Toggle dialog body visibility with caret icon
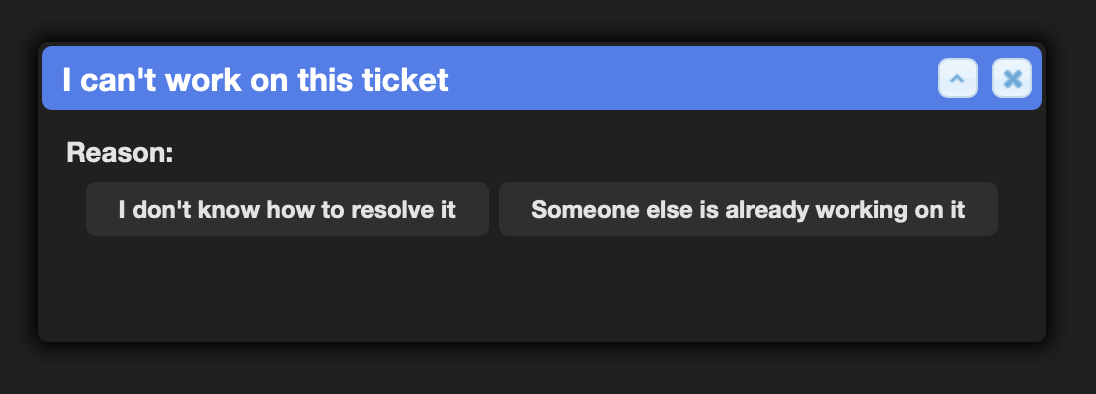 [x=958, y=78]
